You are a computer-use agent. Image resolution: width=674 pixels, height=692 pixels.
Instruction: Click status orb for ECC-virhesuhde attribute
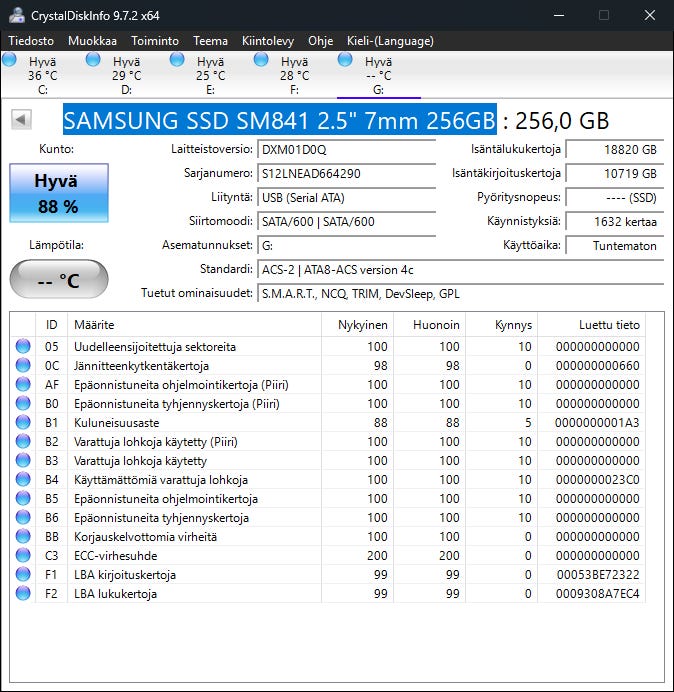click(x=23, y=556)
